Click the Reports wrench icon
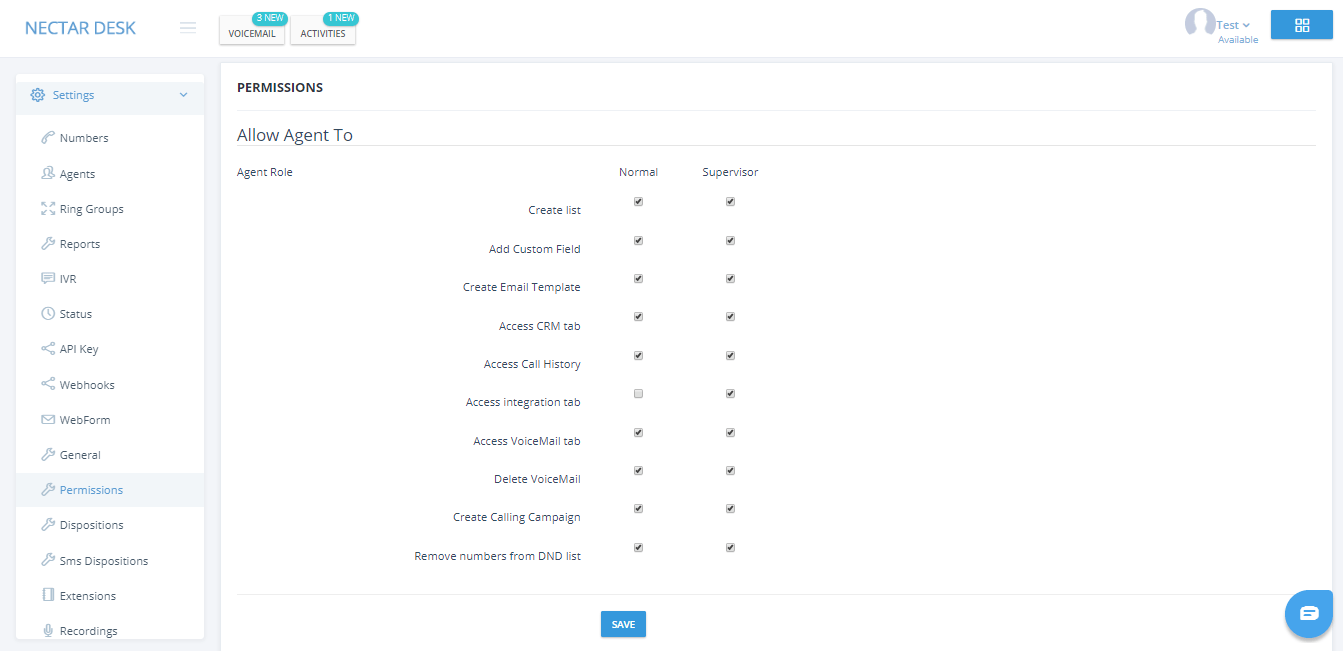Image resolution: width=1343 pixels, height=651 pixels. pyautogui.click(x=47, y=244)
